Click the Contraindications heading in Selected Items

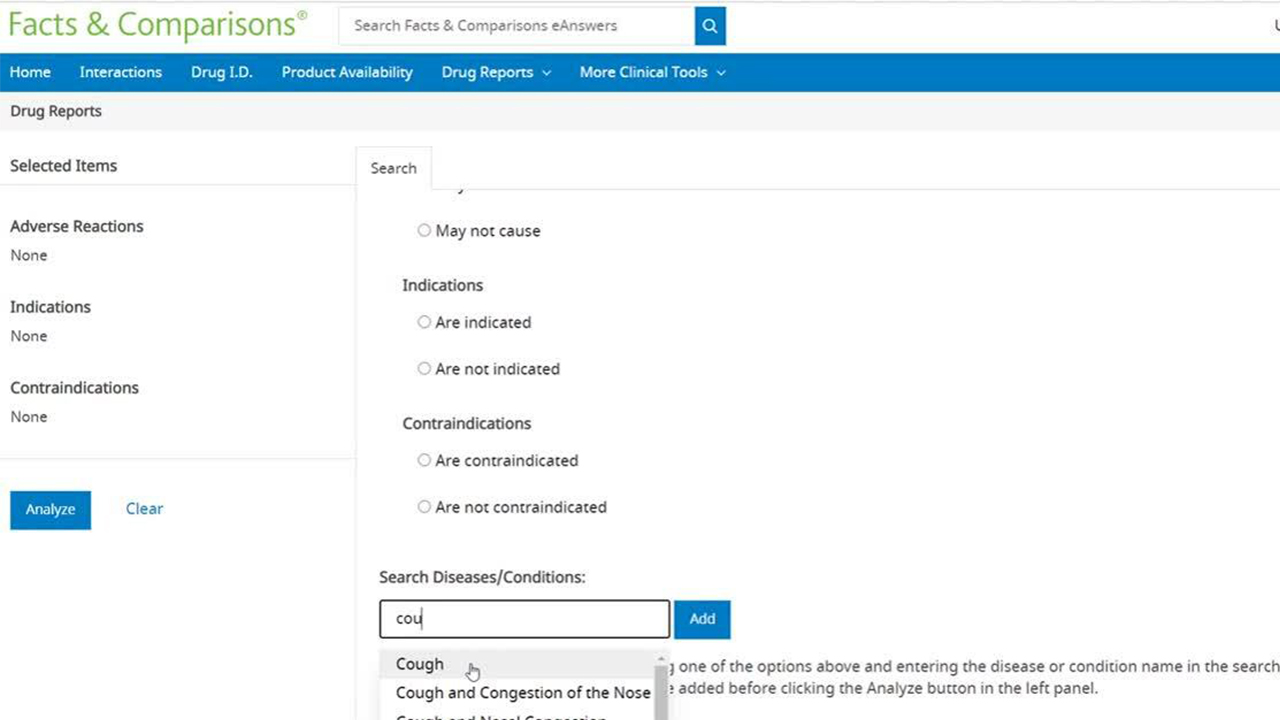point(75,388)
